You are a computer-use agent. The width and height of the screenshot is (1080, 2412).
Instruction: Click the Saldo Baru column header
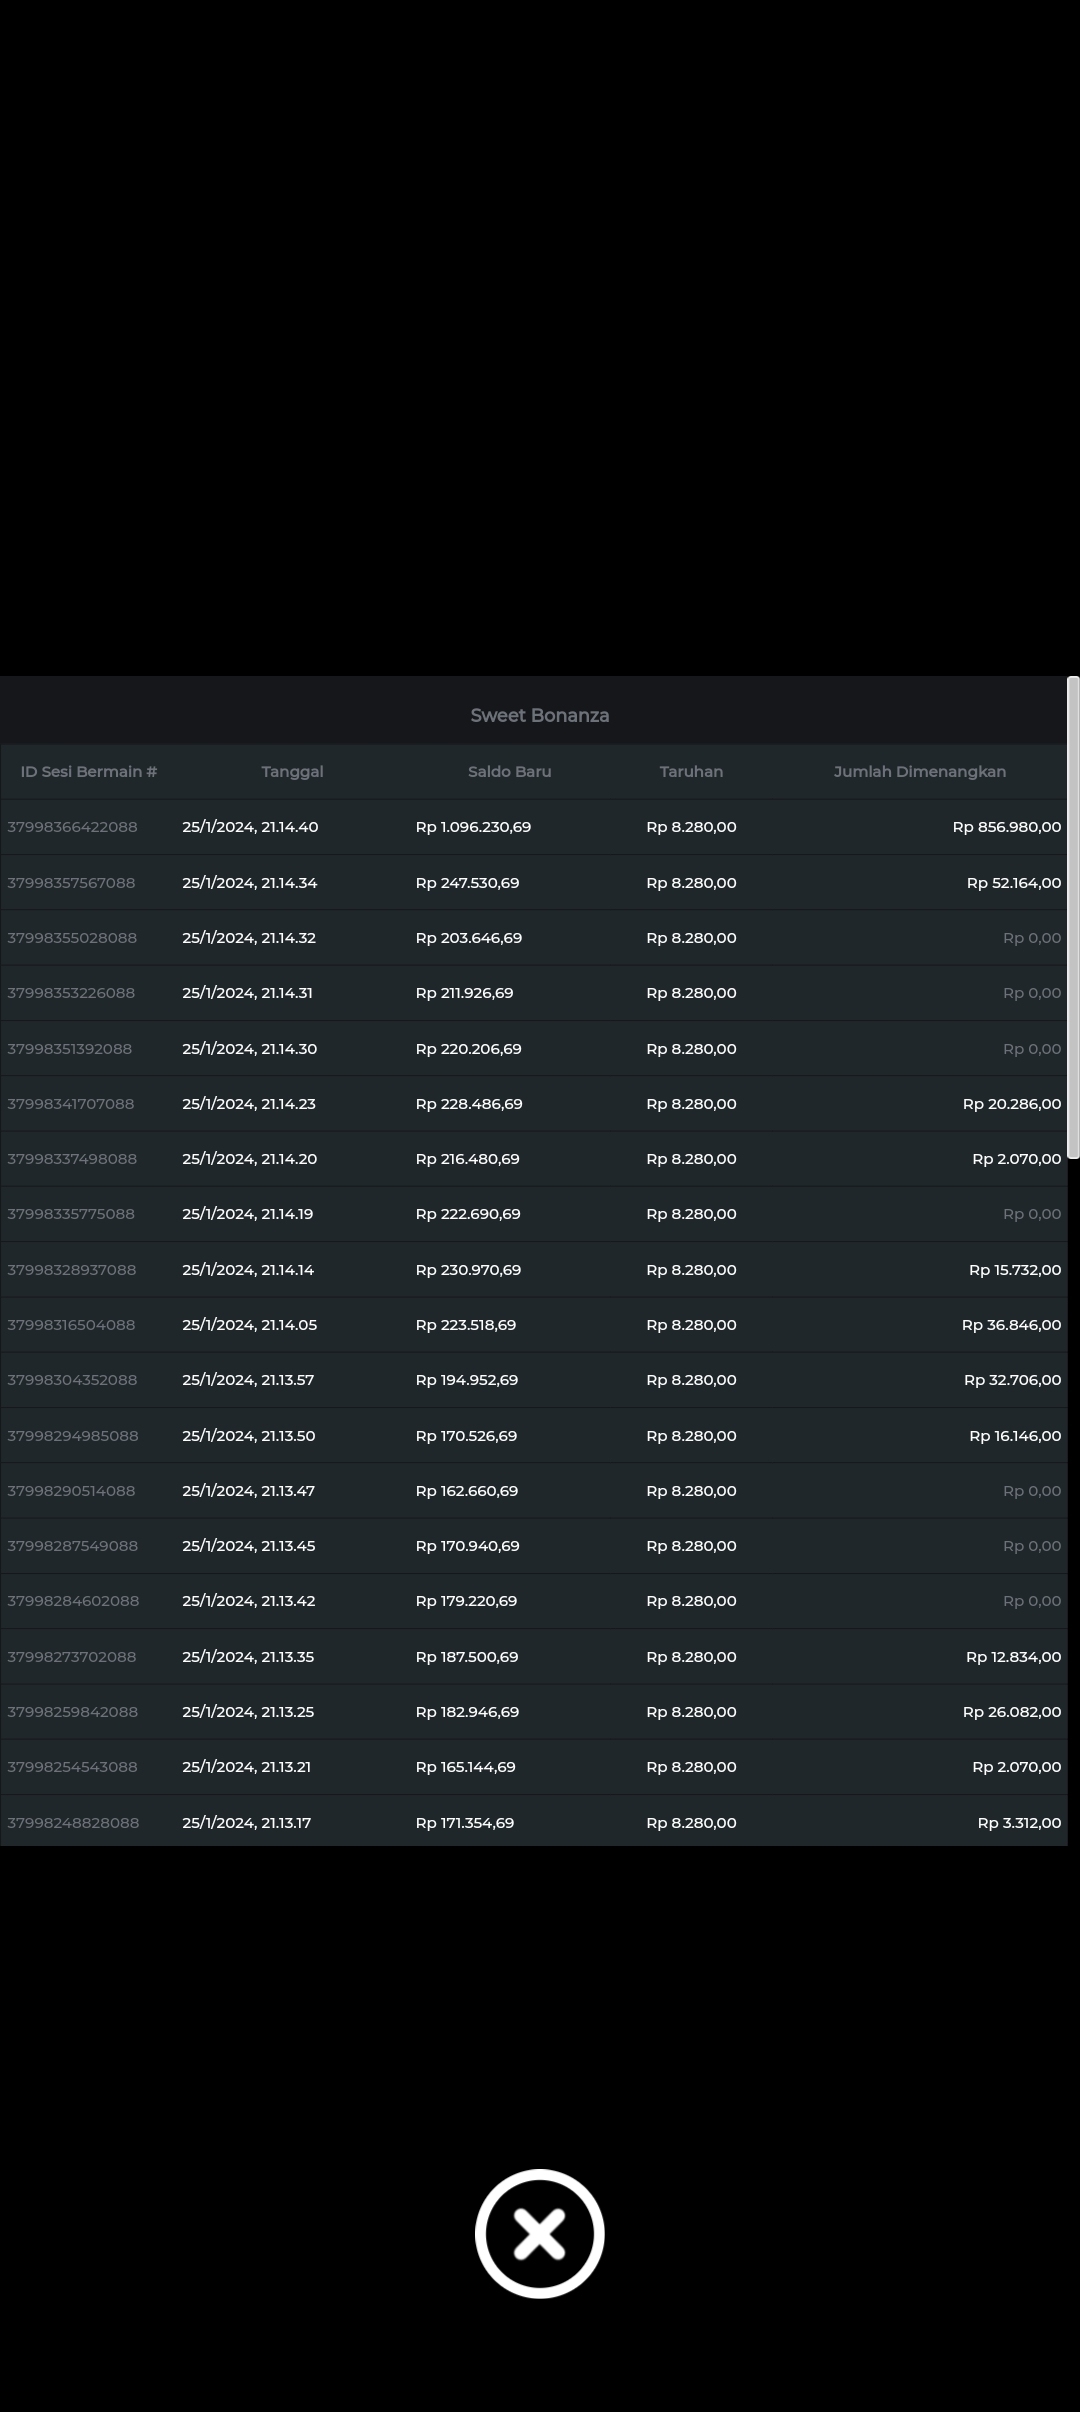coord(509,771)
